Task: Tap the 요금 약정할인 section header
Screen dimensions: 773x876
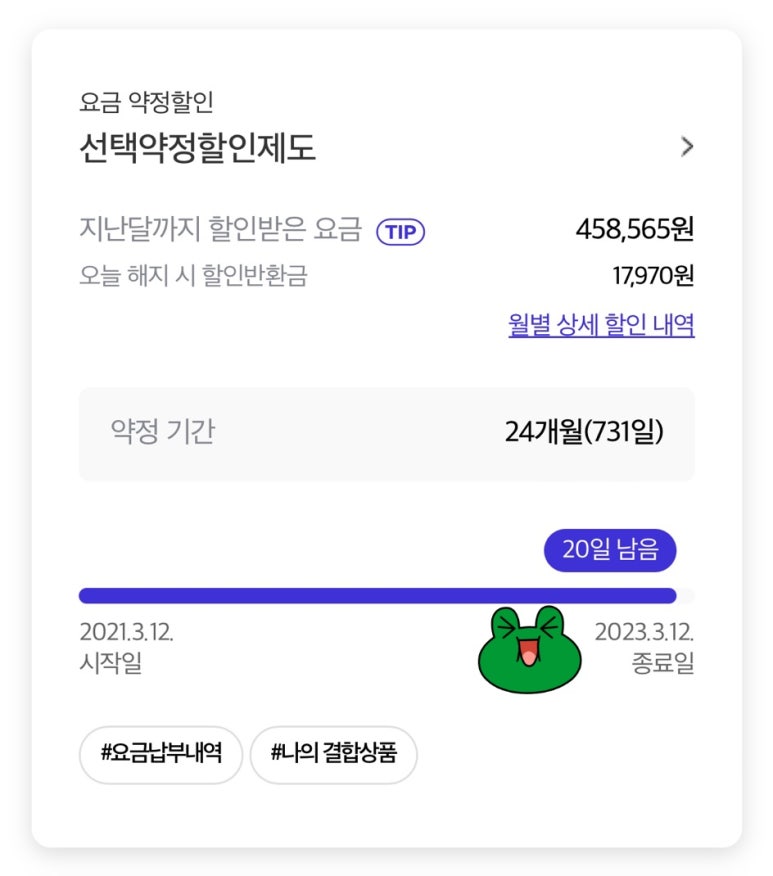Action: coord(146,102)
